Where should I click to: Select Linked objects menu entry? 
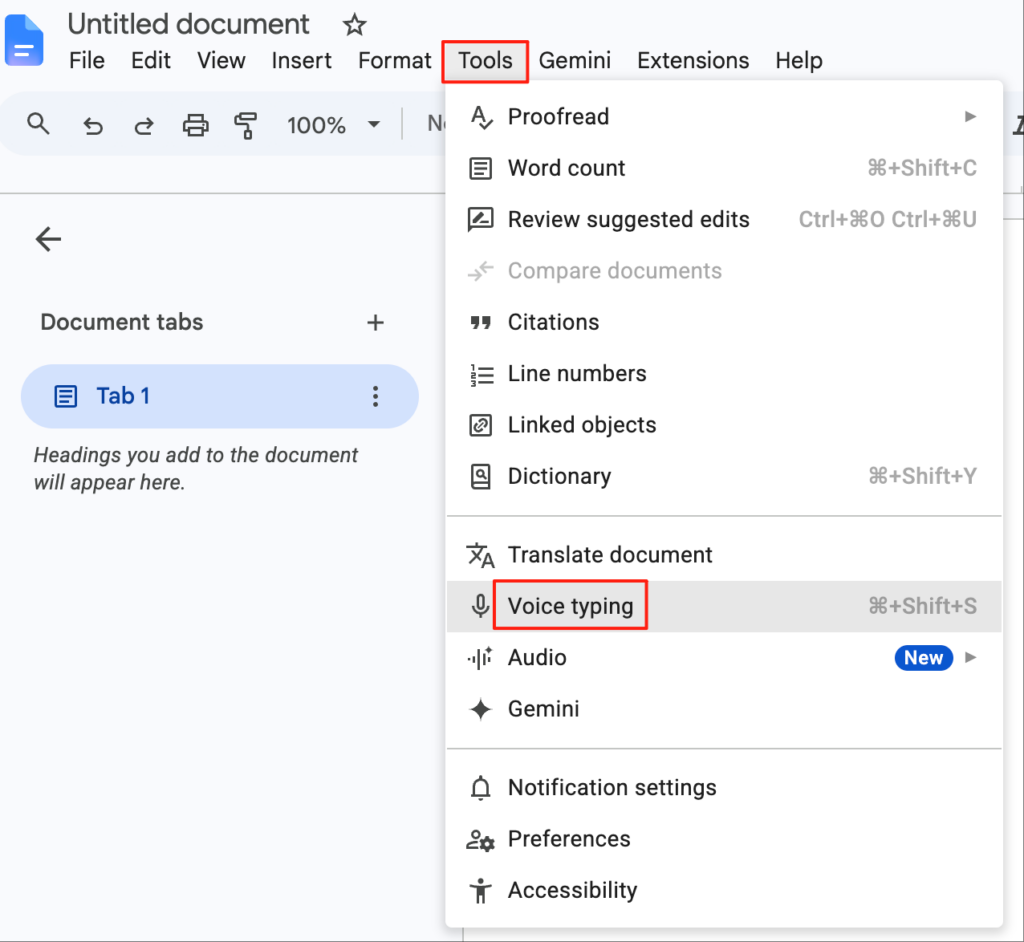[724, 425]
